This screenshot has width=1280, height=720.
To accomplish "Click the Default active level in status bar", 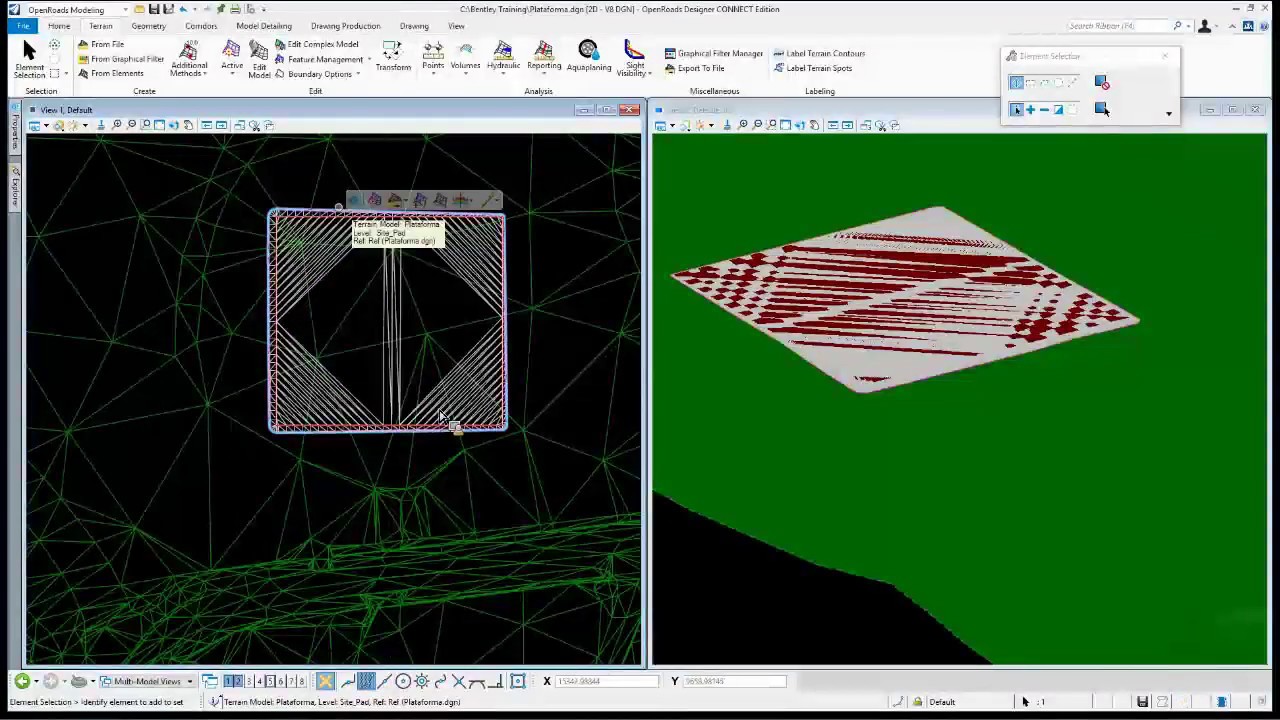I will pos(942,702).
